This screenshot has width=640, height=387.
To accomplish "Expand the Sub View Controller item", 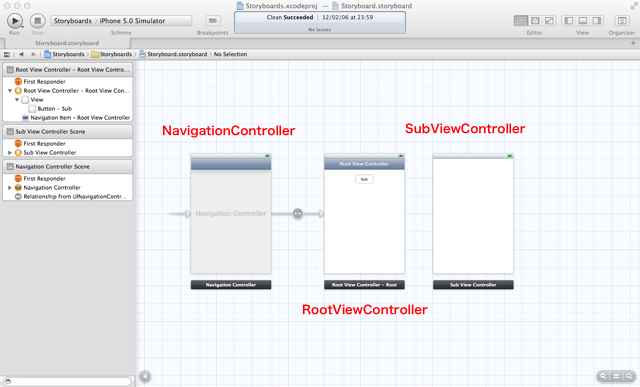I will click(10, 152).
